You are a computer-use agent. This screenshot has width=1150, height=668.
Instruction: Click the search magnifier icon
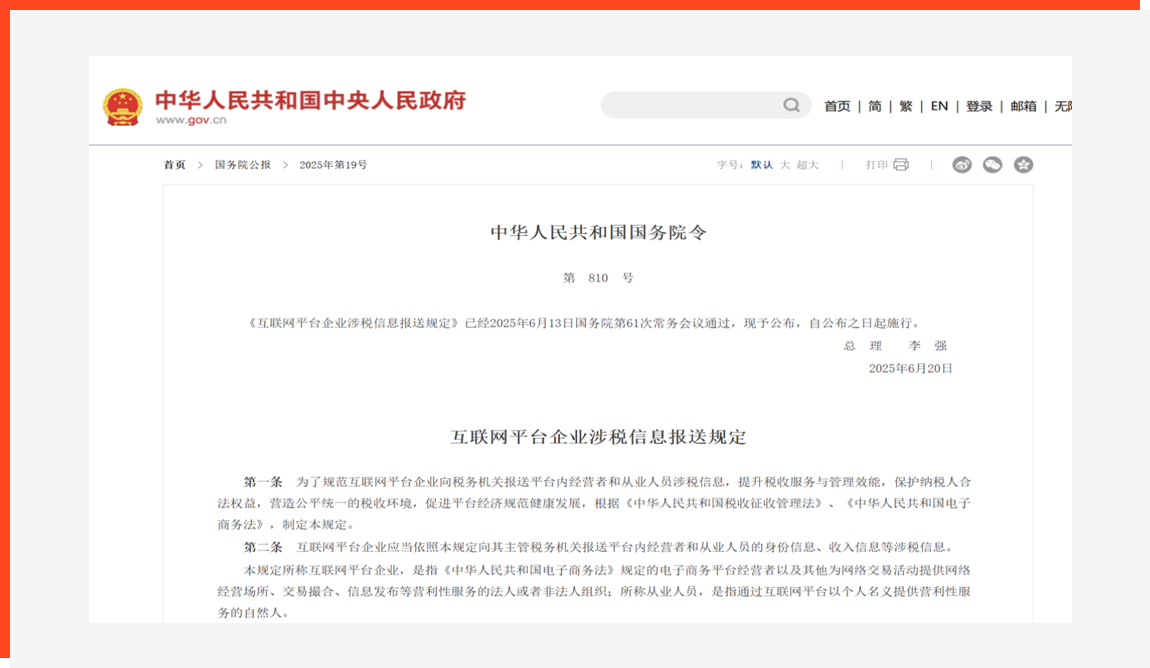coord(791,105)
